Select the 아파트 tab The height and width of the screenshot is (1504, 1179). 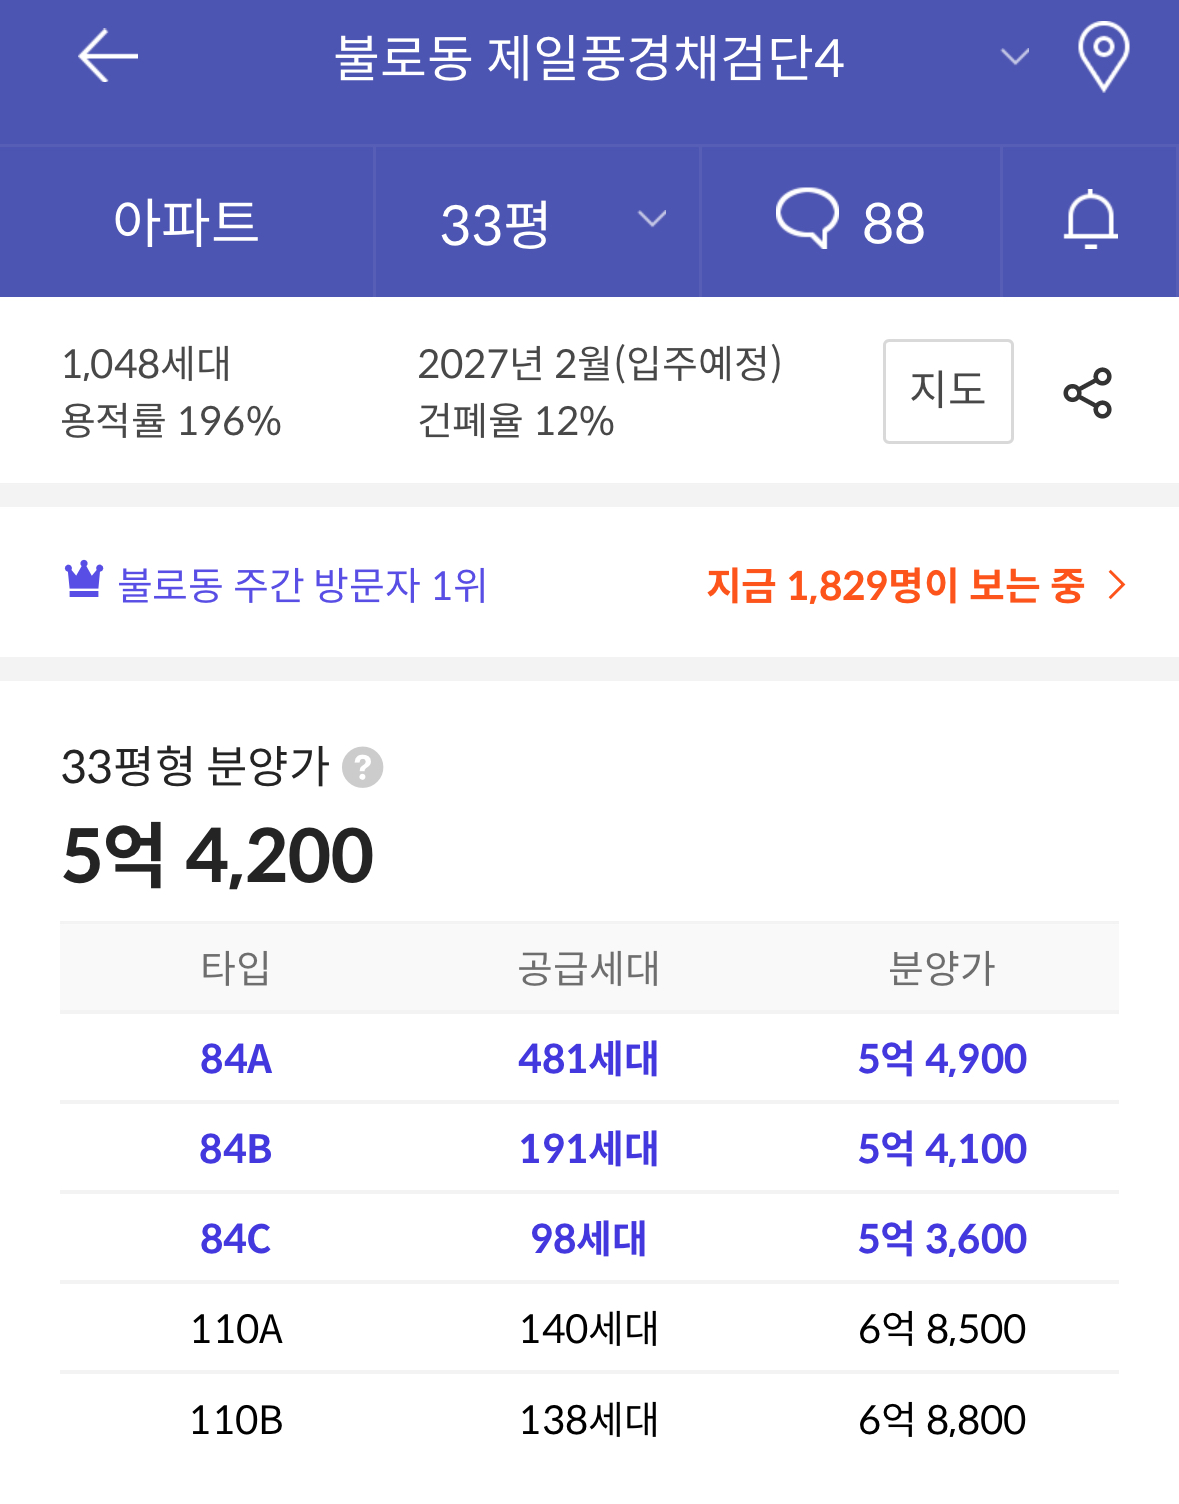pyautogui.click(x=186, y=222)
